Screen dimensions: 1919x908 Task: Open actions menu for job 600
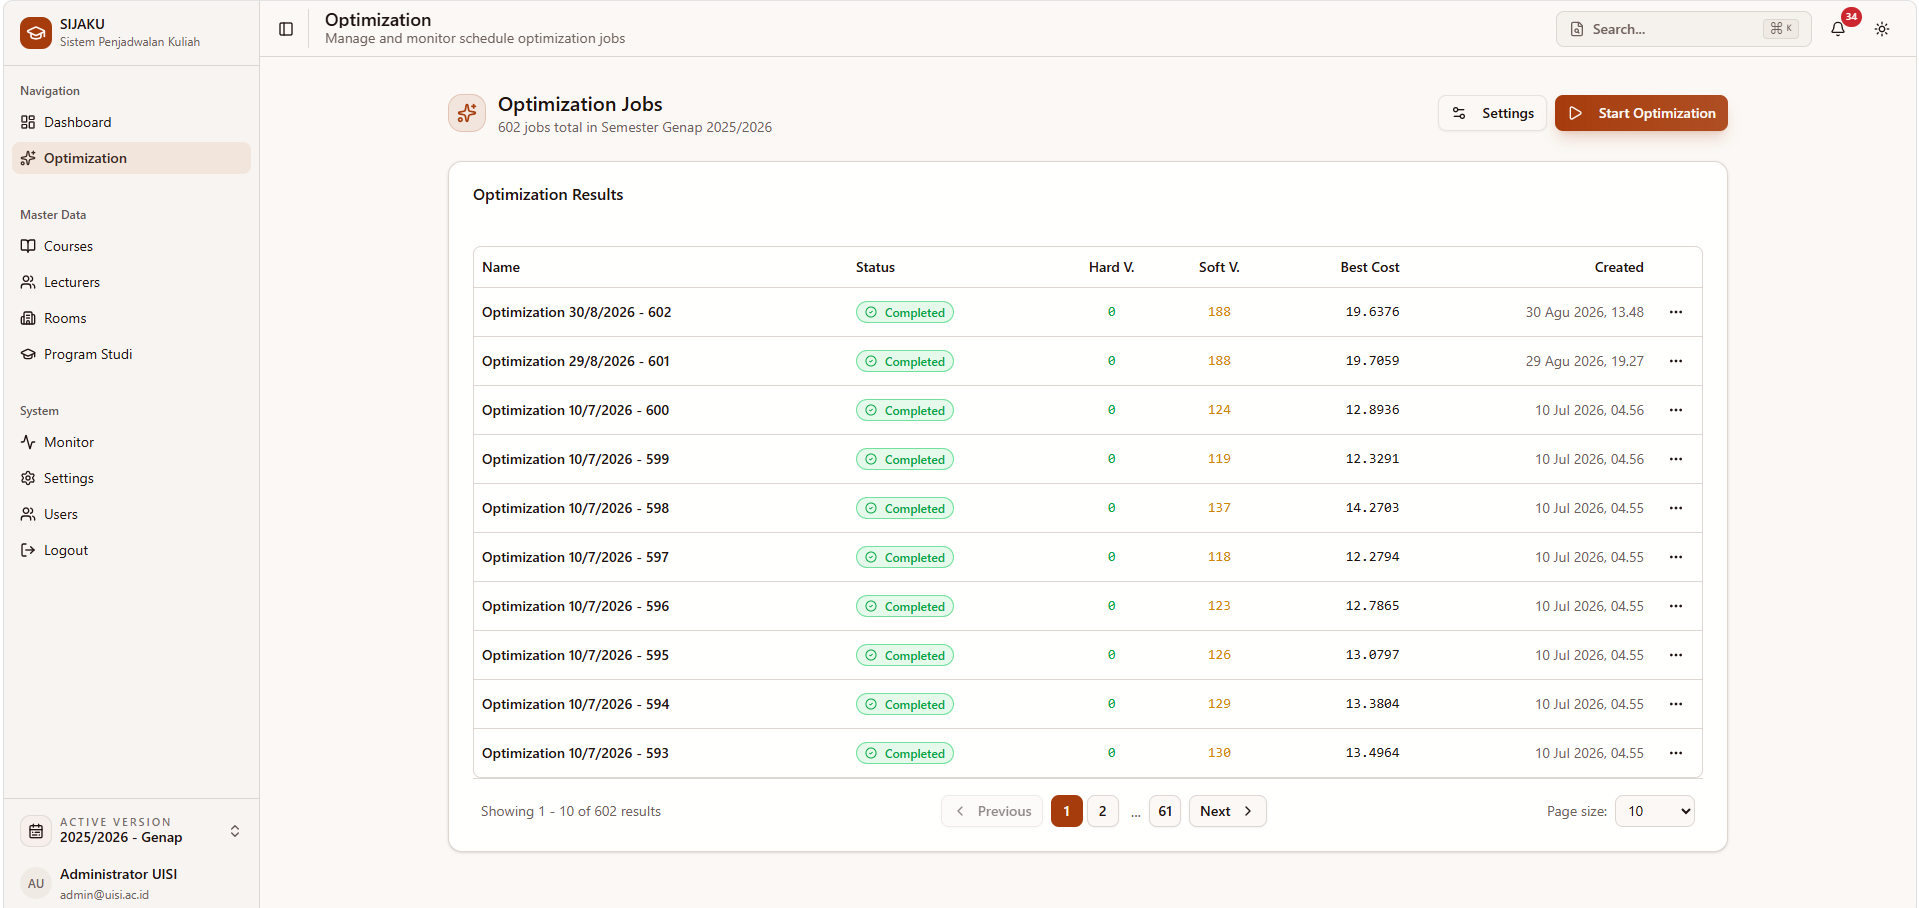click(1676, 410)
